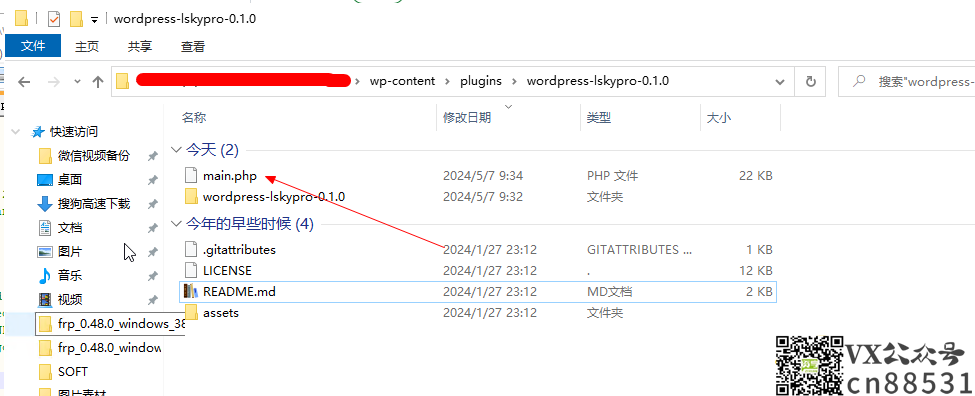Image resolution: width=975 pixels, height=396 pixels.
Task: Select the wordpress-lskypro-0.1.0 folder icon in file list
Action: [x=192, y=197]
